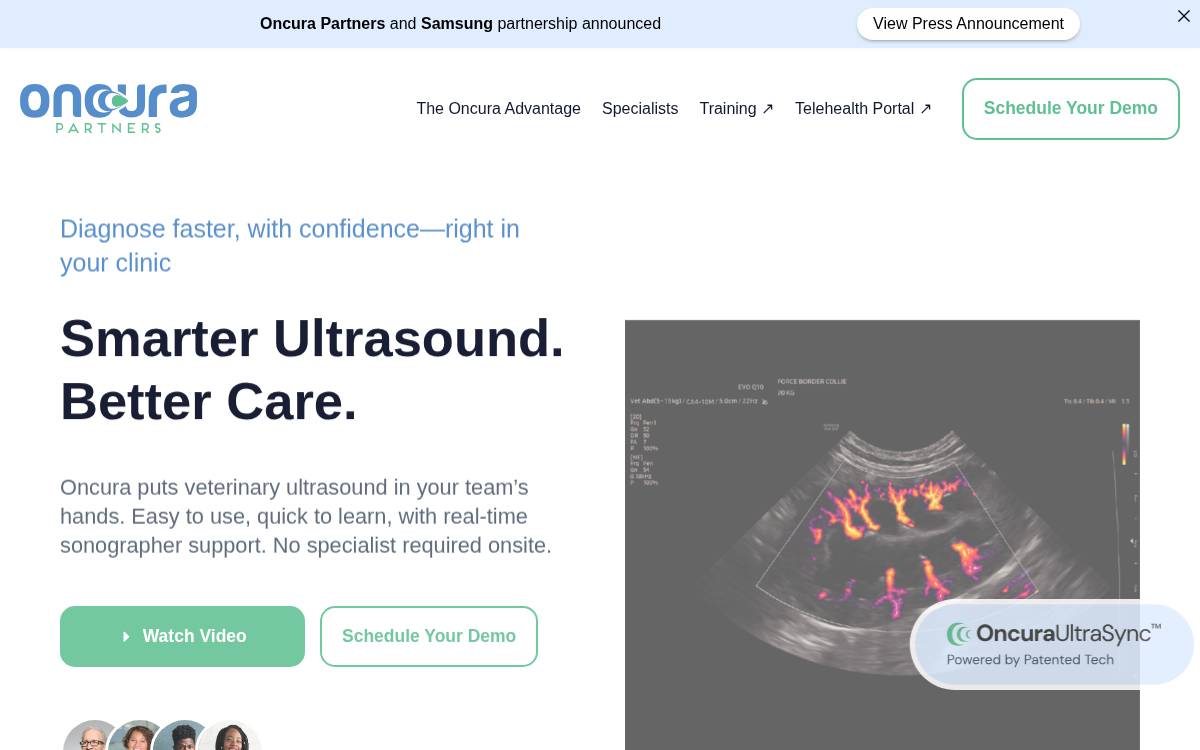The width and height of the screenshot is (1200, 750).
Task: Open The Oncura Advantage menu item
Action: (x=498, y=108)
